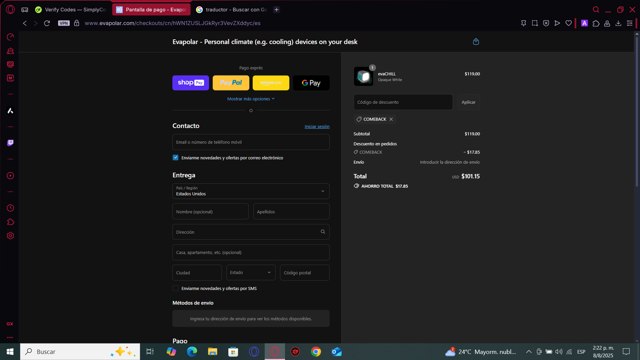Switch to Verify Codes SimplyCodes tab
The width and height of the screenshot is (640, 360).
(x=70, y=9)
